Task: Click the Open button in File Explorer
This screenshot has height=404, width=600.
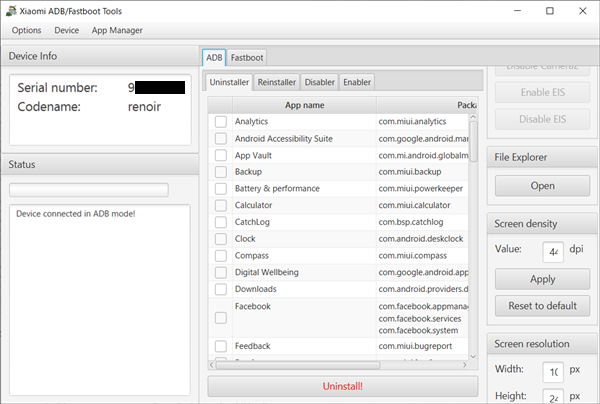Action: point(542,186)
